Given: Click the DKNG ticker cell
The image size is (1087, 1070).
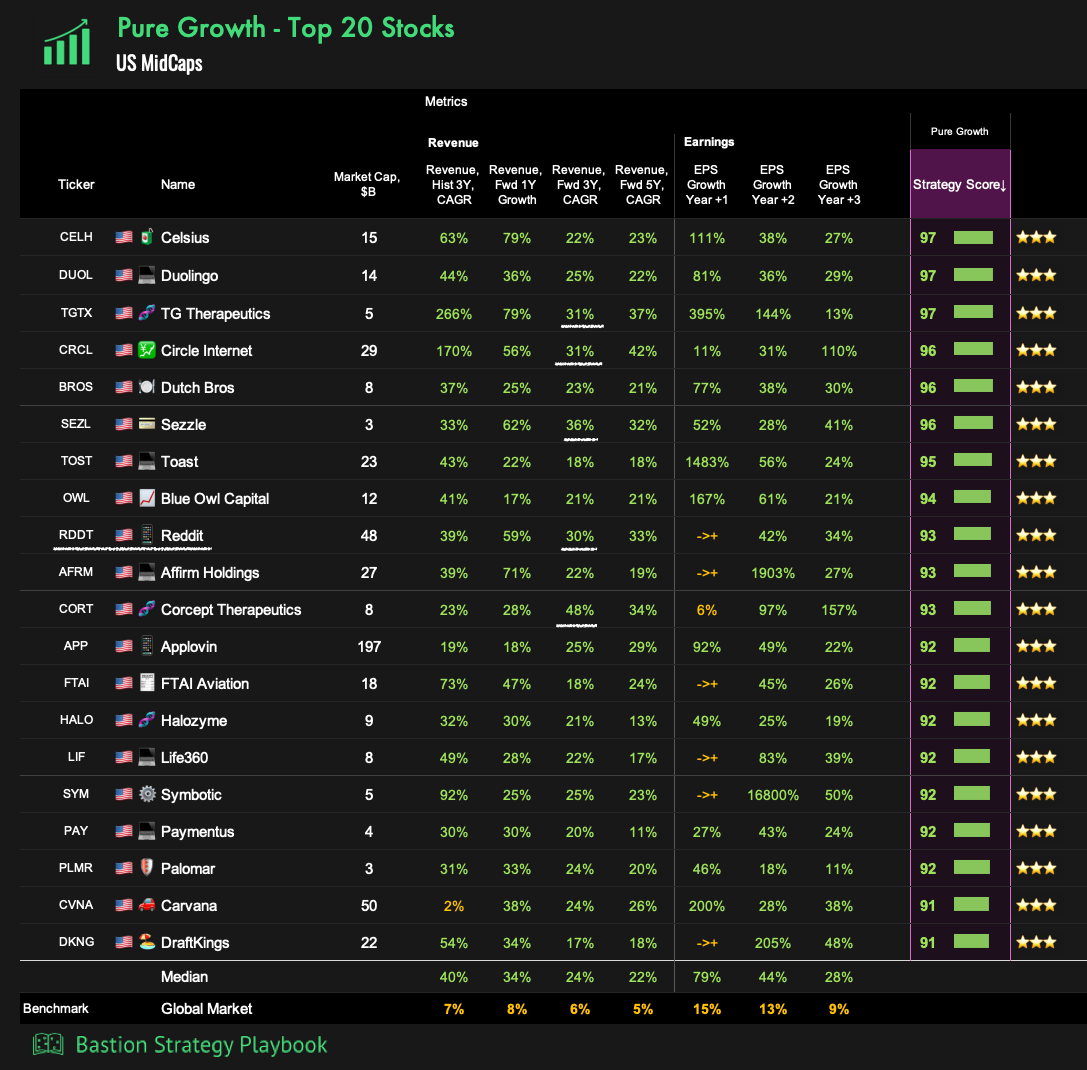Looking at the screenshot, I should tap(76, 942).
